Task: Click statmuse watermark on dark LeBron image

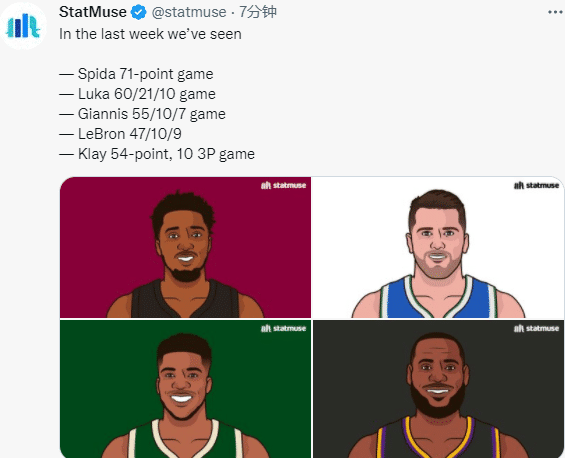Action: point(536,328)
